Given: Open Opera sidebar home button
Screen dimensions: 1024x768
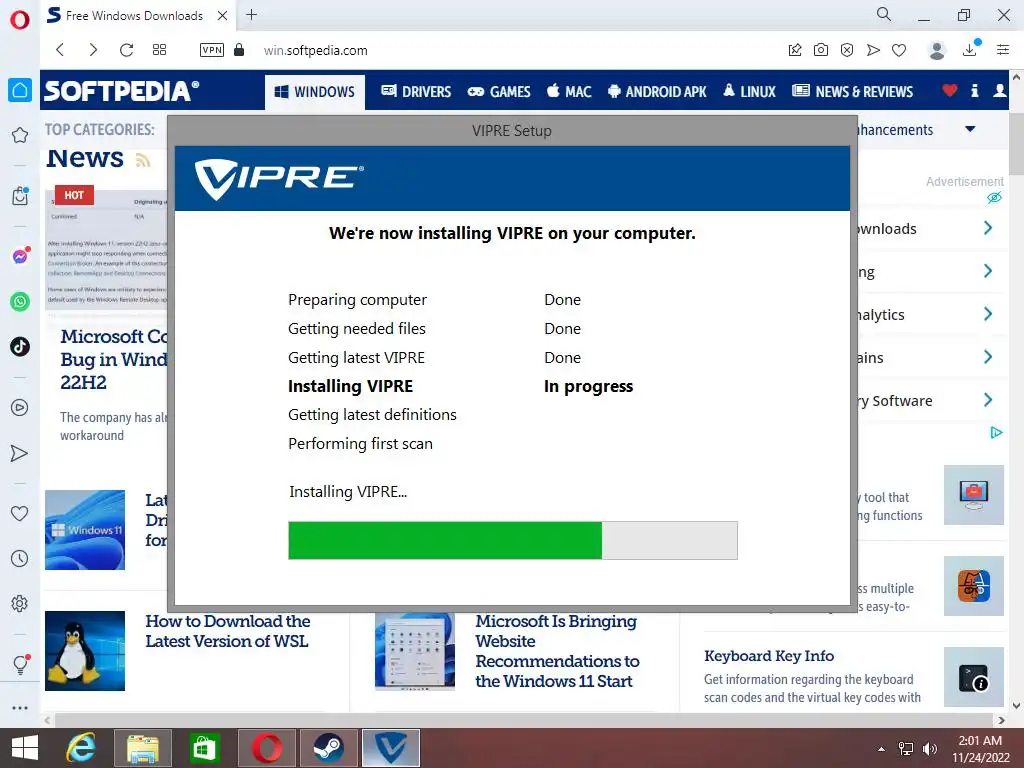Looking at the screenshot, I should pyautogui.click(x=20, y=90).
